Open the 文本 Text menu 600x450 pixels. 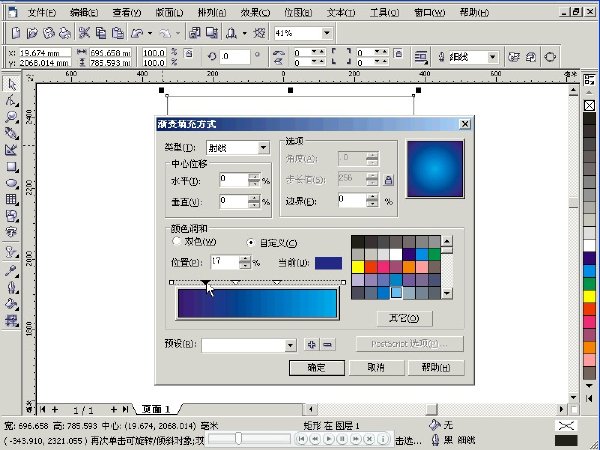point(341,13)
